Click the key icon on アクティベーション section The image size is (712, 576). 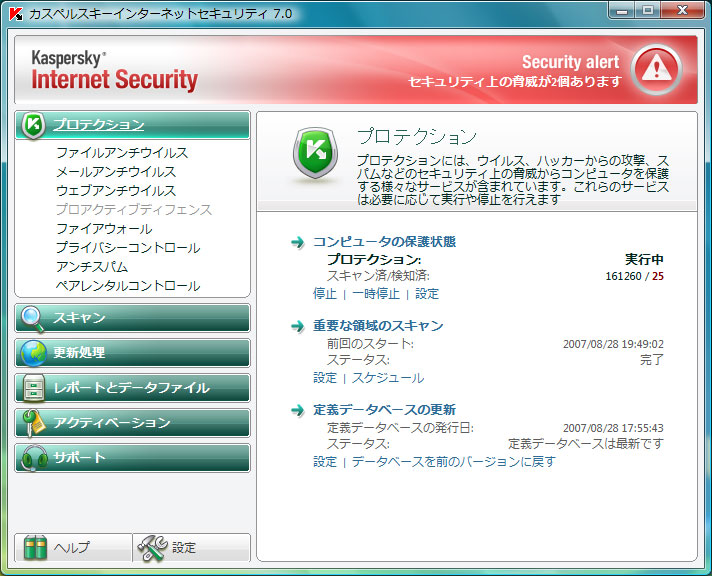[x=34, y=423]
